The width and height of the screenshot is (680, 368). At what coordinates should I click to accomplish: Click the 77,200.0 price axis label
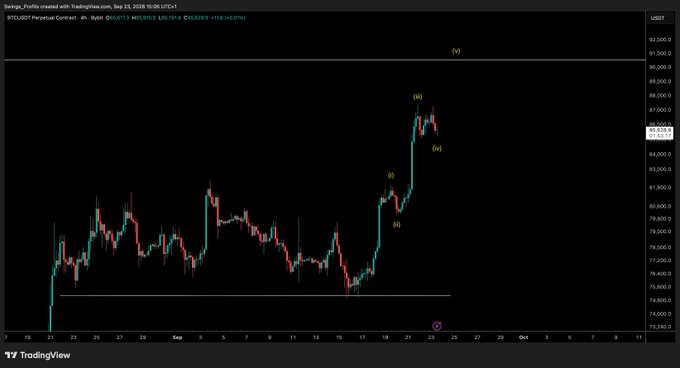(x=660, y=261)
